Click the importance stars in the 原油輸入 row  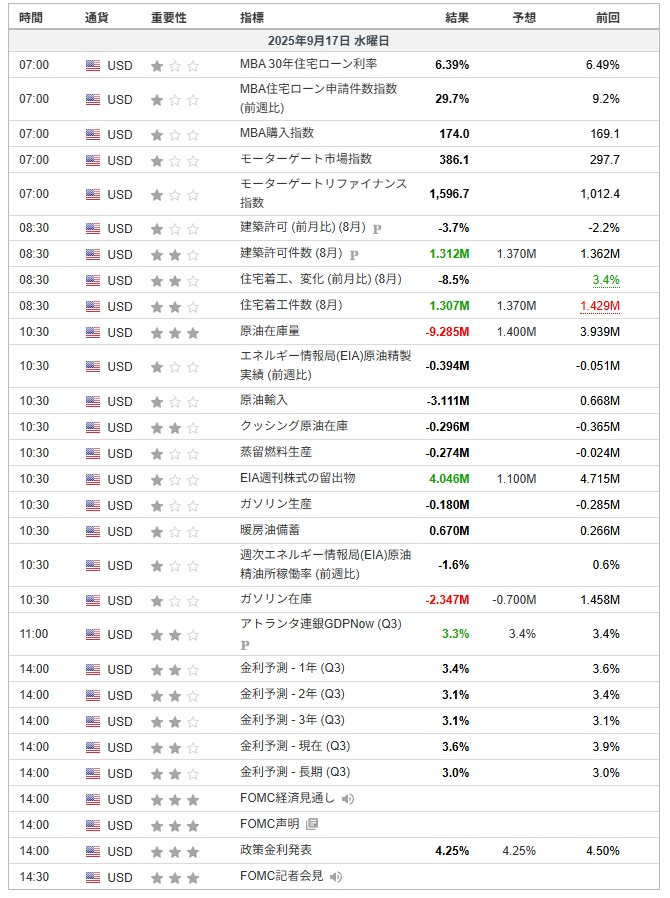(x=175, y=401)
